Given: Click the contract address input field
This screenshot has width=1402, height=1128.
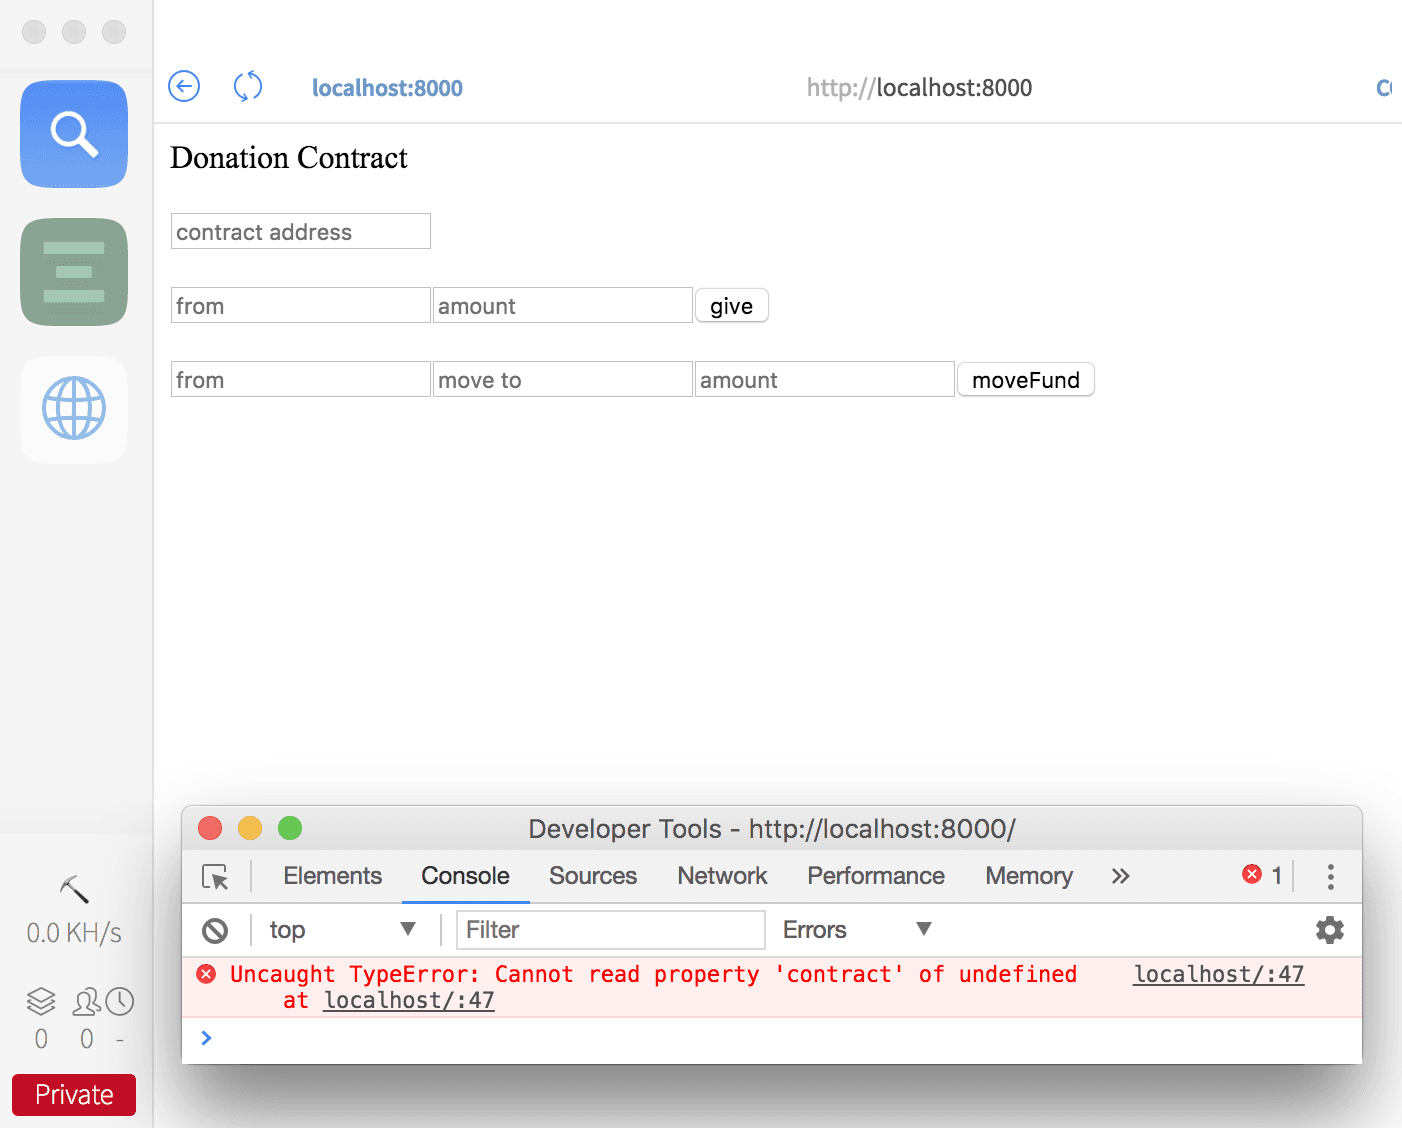Looking at the screenshot, I should pyautogui.click(x=300, y=231).
